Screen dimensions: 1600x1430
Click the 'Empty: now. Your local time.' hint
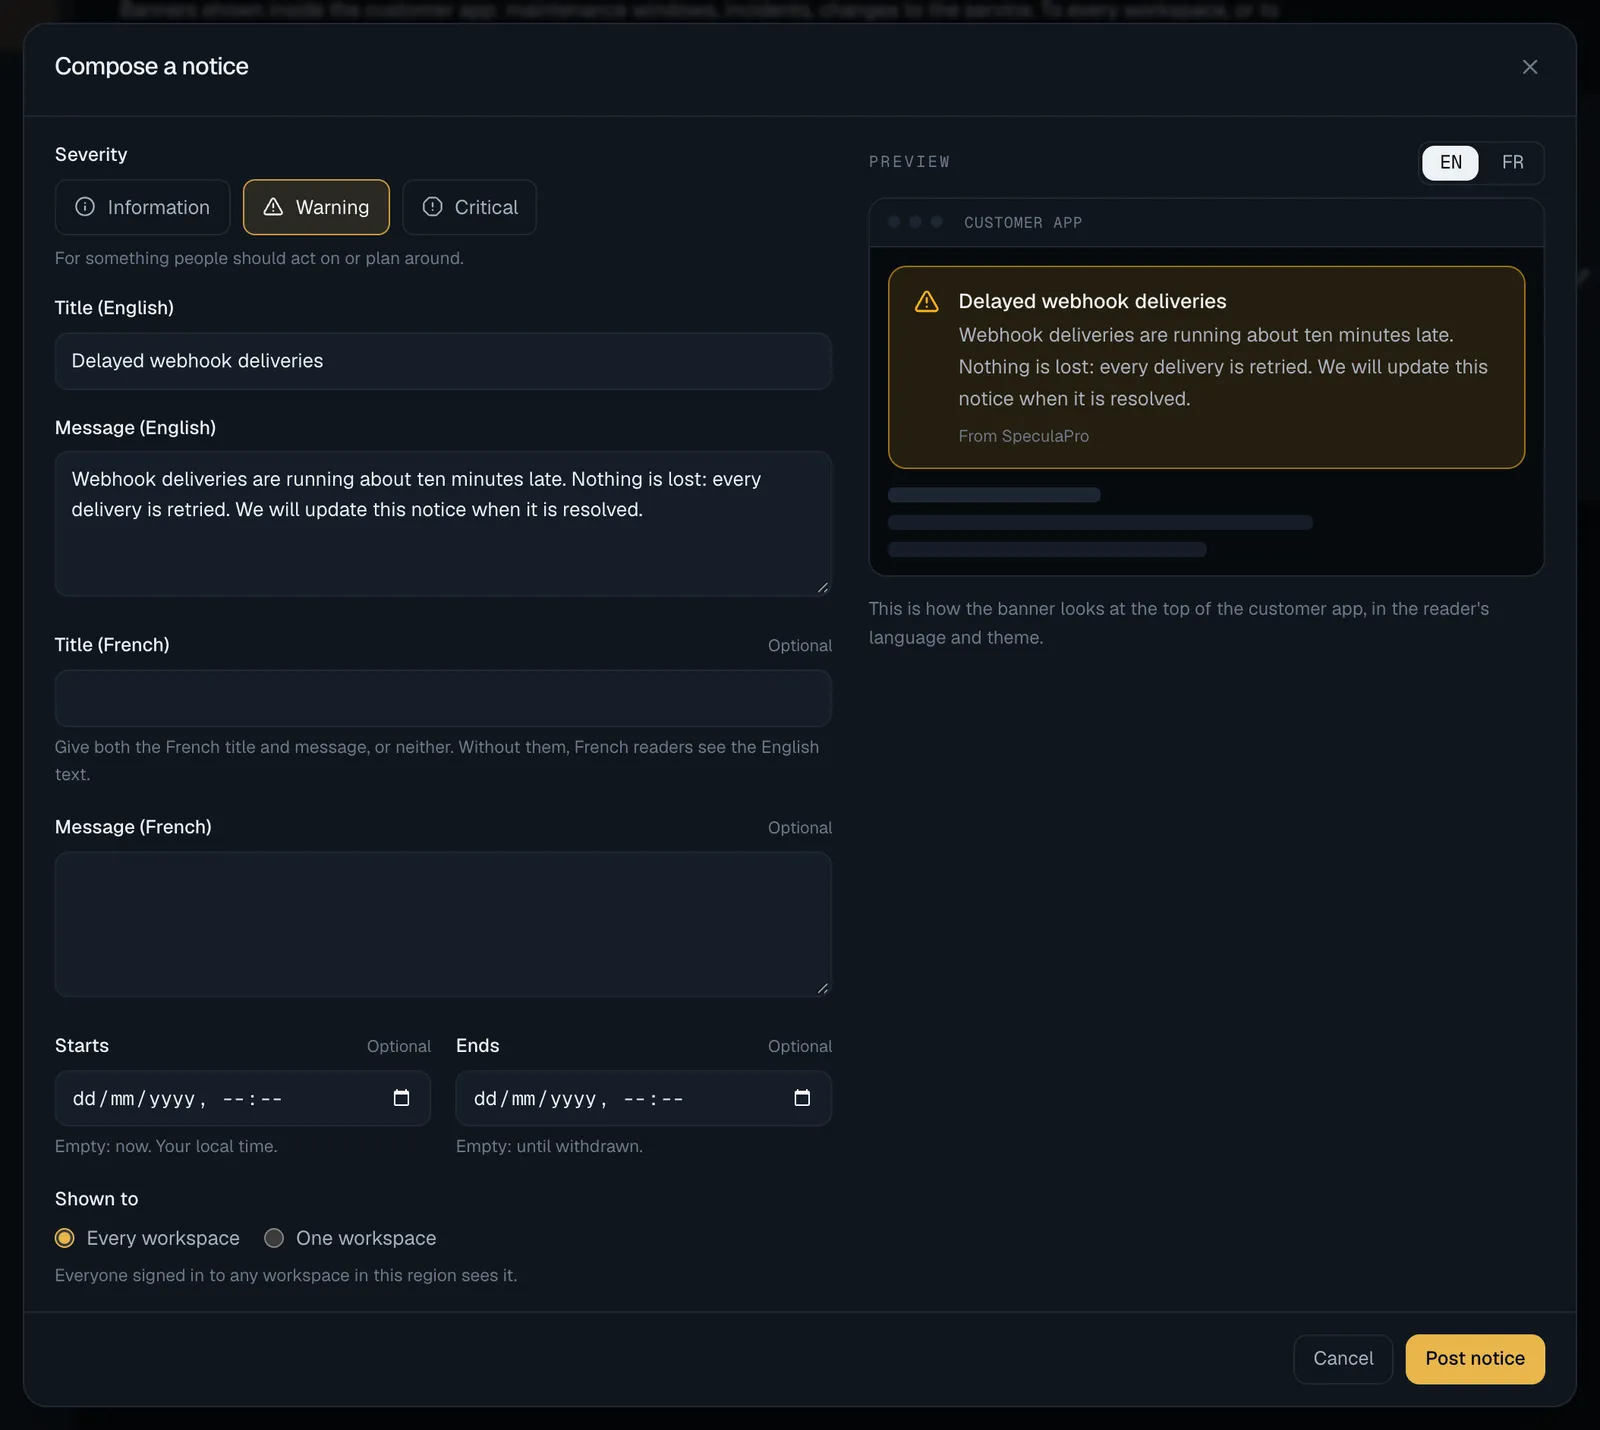pos(166,1146)
